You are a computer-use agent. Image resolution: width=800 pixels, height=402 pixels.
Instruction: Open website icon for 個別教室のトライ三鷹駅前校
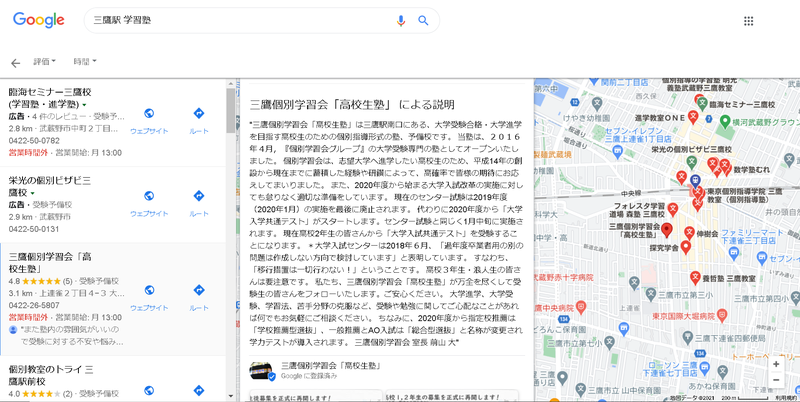click(x=149, y=390)
